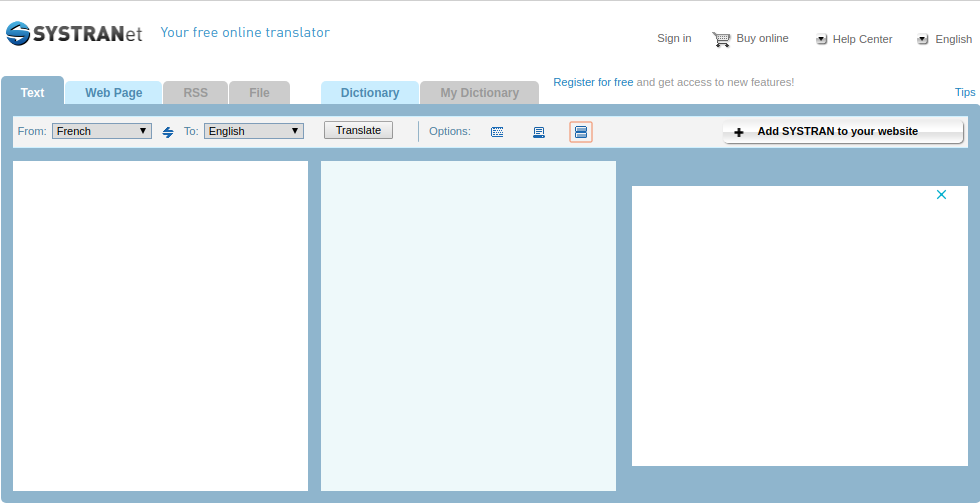Open the My Dictionary tab

pyautogui.click(x=479, y=93)
